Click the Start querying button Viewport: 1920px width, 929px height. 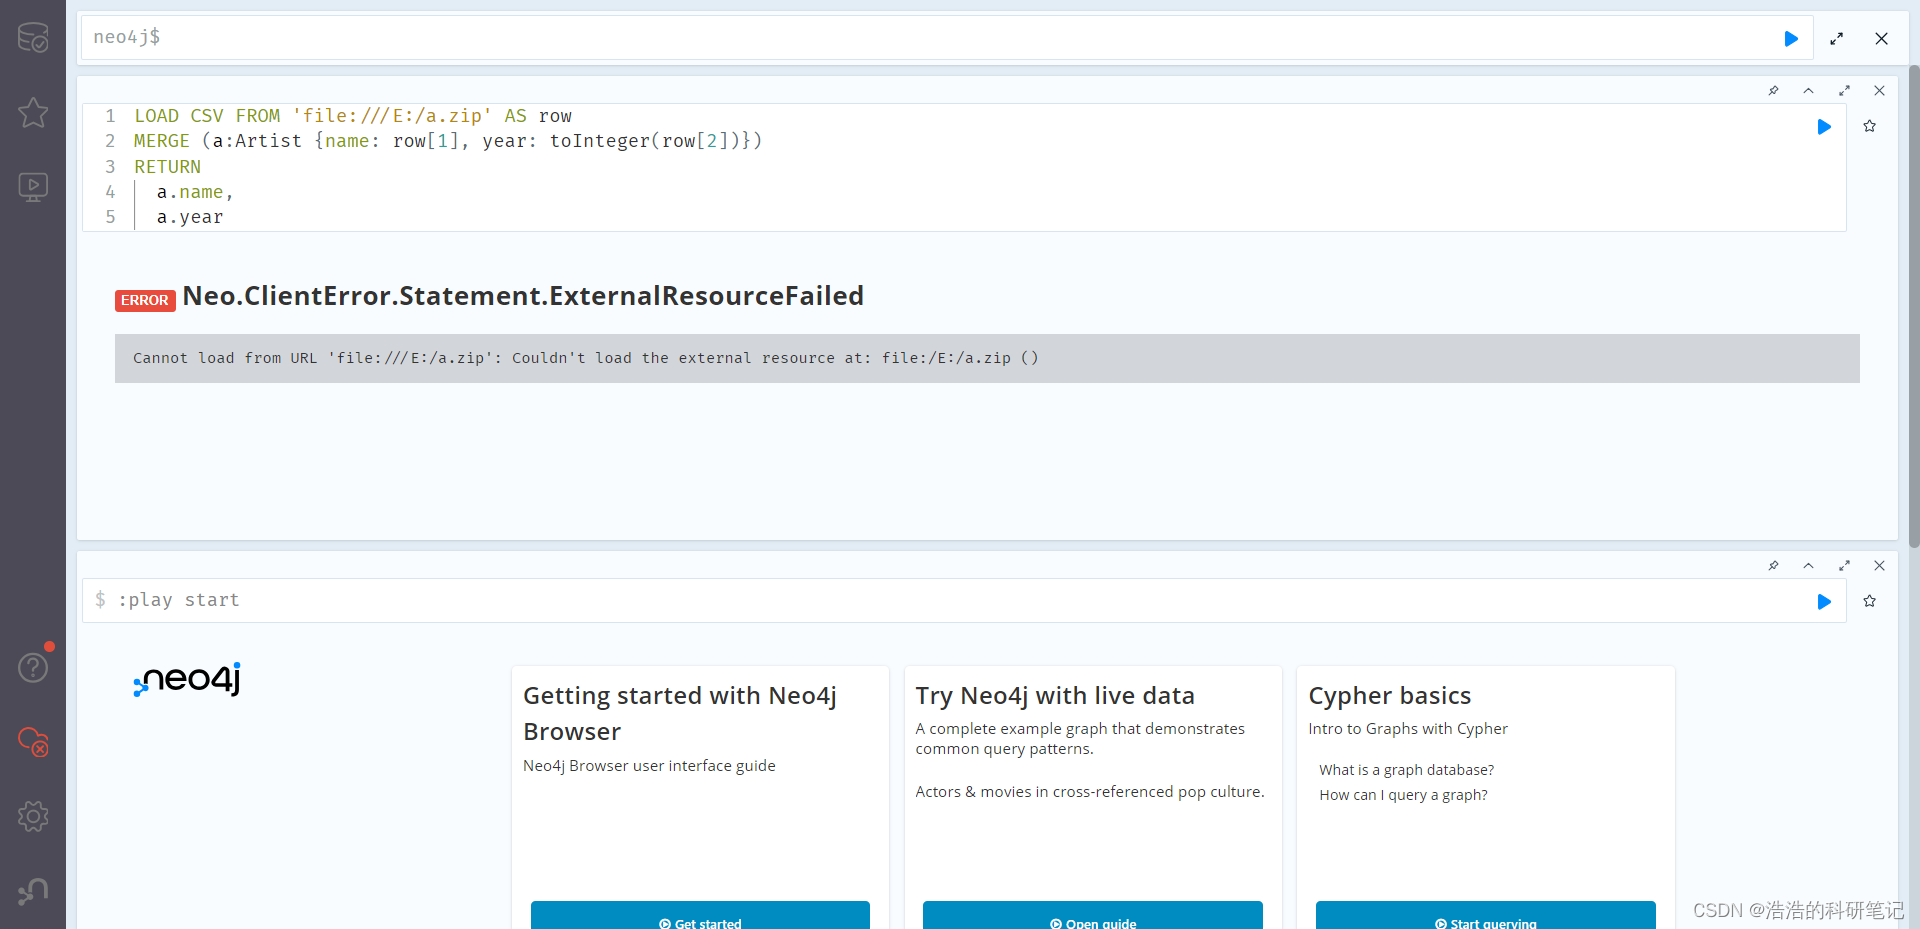point(1485,916)
